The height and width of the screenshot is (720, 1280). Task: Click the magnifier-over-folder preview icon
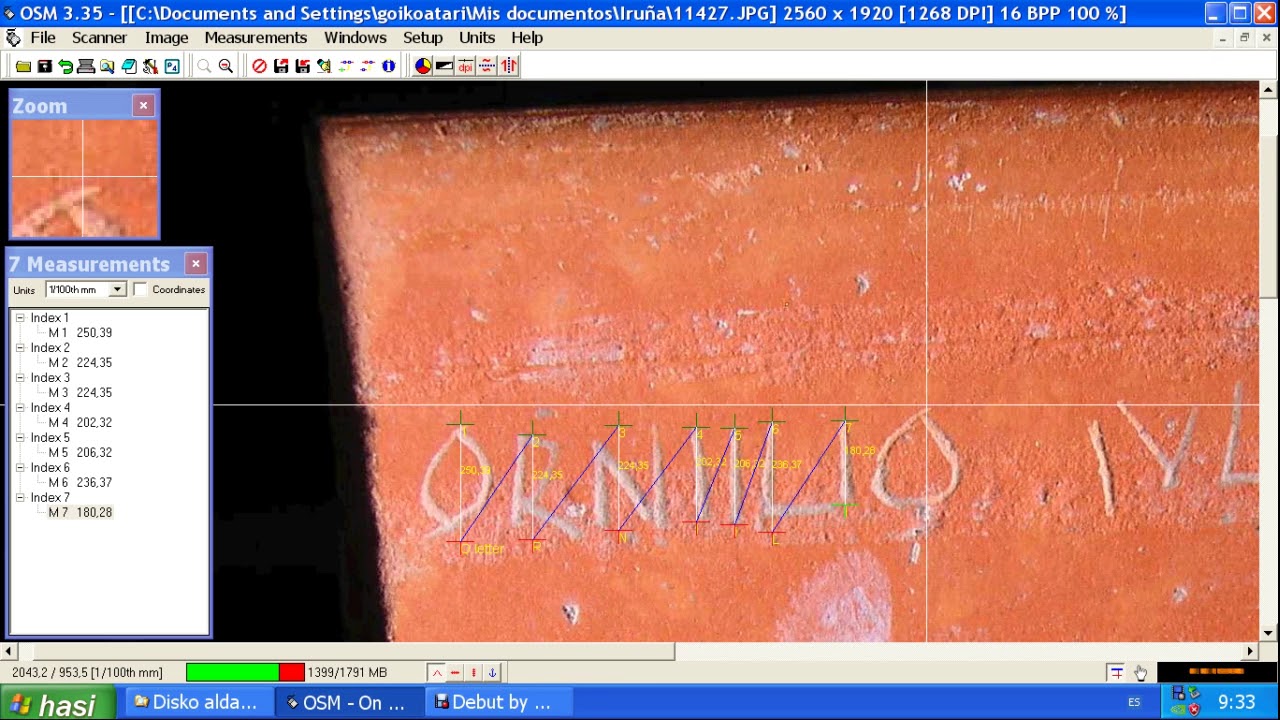coord(107,66)
